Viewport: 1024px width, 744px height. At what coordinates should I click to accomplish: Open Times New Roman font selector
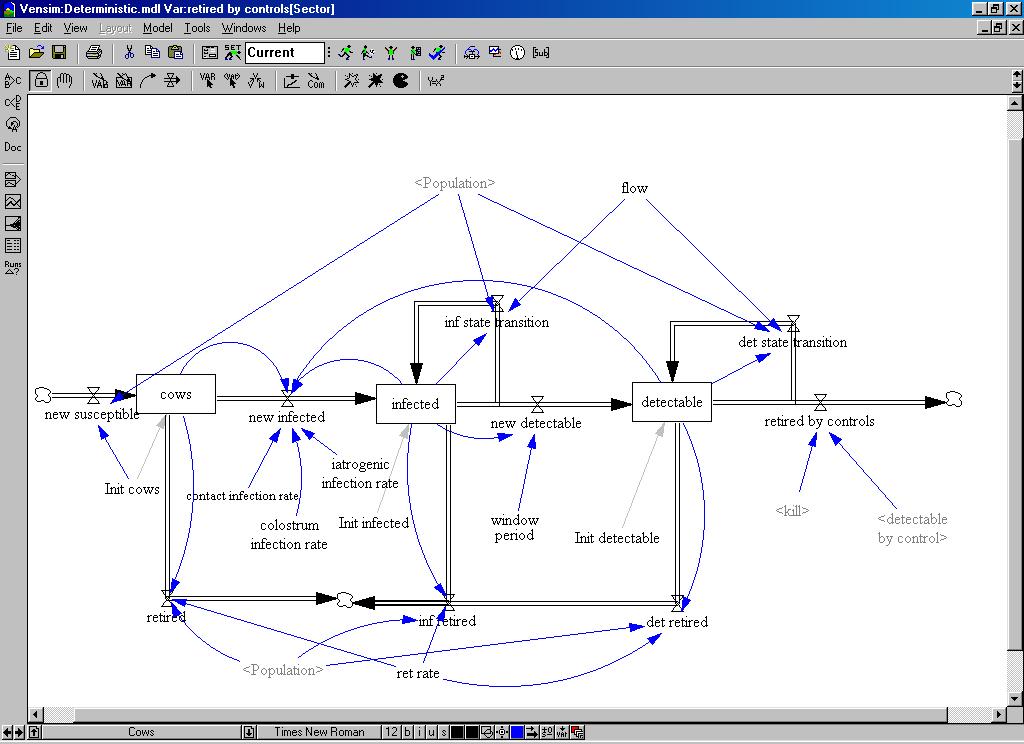319,732
